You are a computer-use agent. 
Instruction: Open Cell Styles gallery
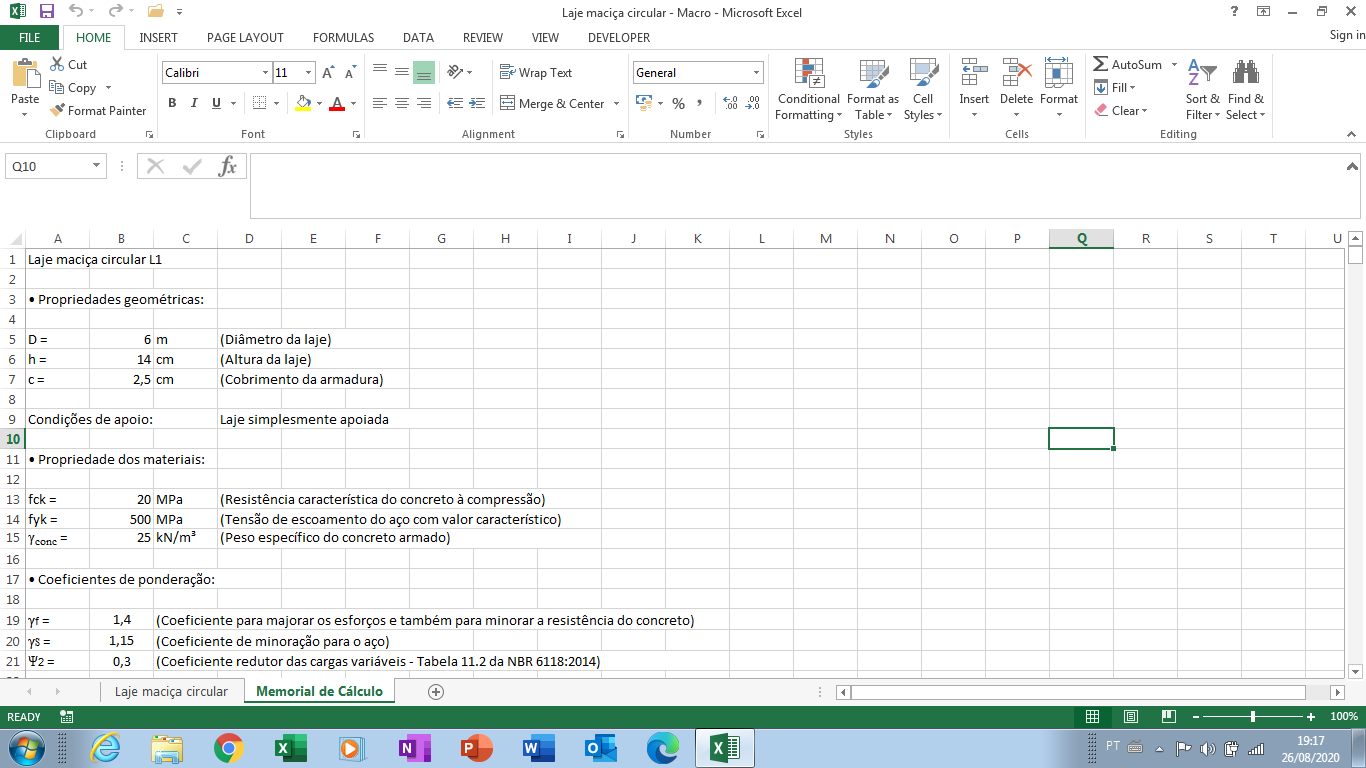pyautogui.click(x=923, y=89)
